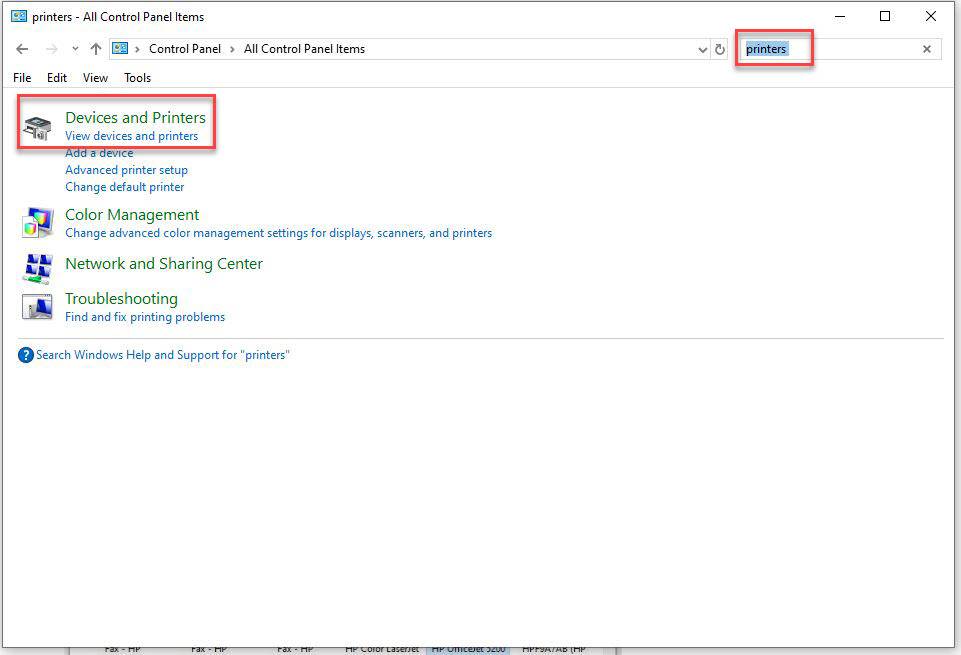Expand the Control Panel breadcrumb chevron

[233, 49]
